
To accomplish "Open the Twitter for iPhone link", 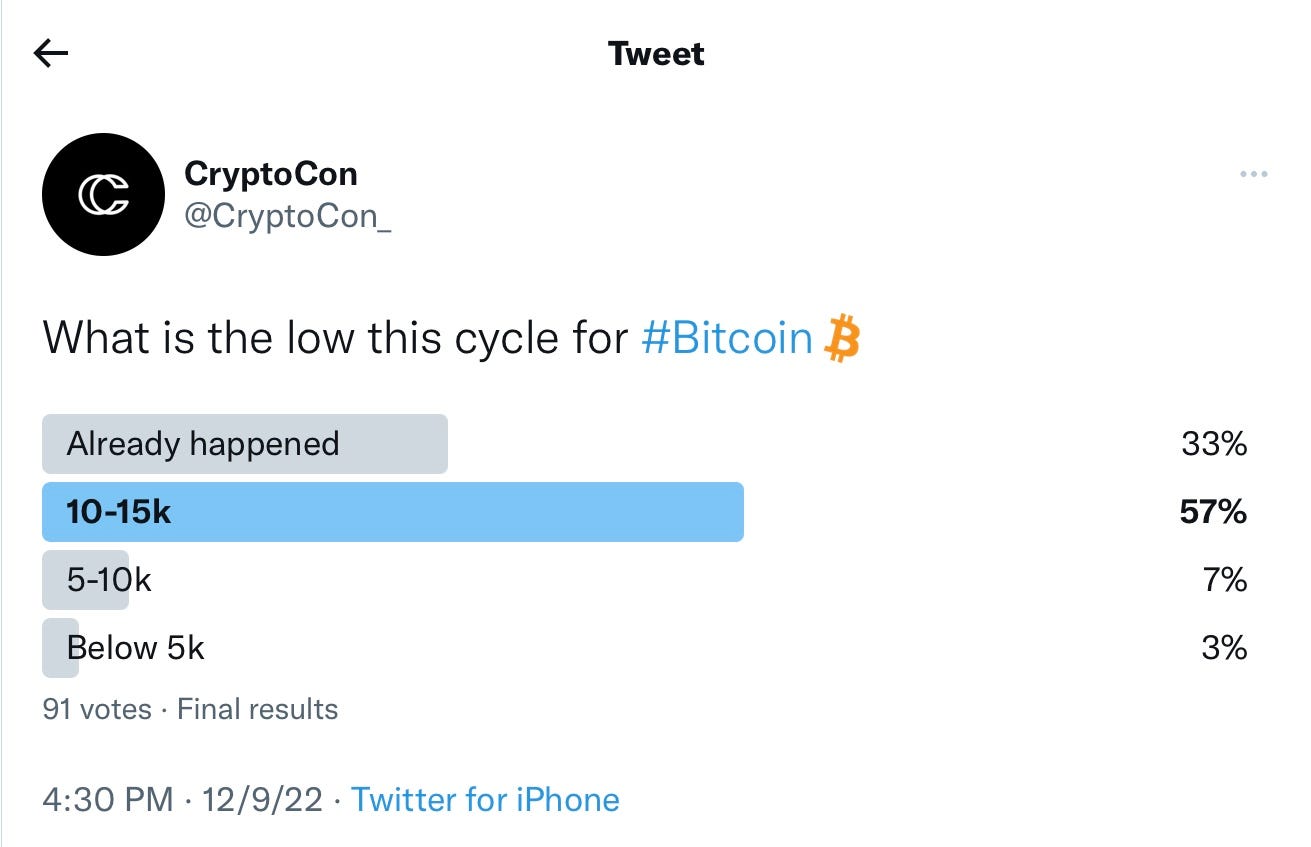I will 485,800.
